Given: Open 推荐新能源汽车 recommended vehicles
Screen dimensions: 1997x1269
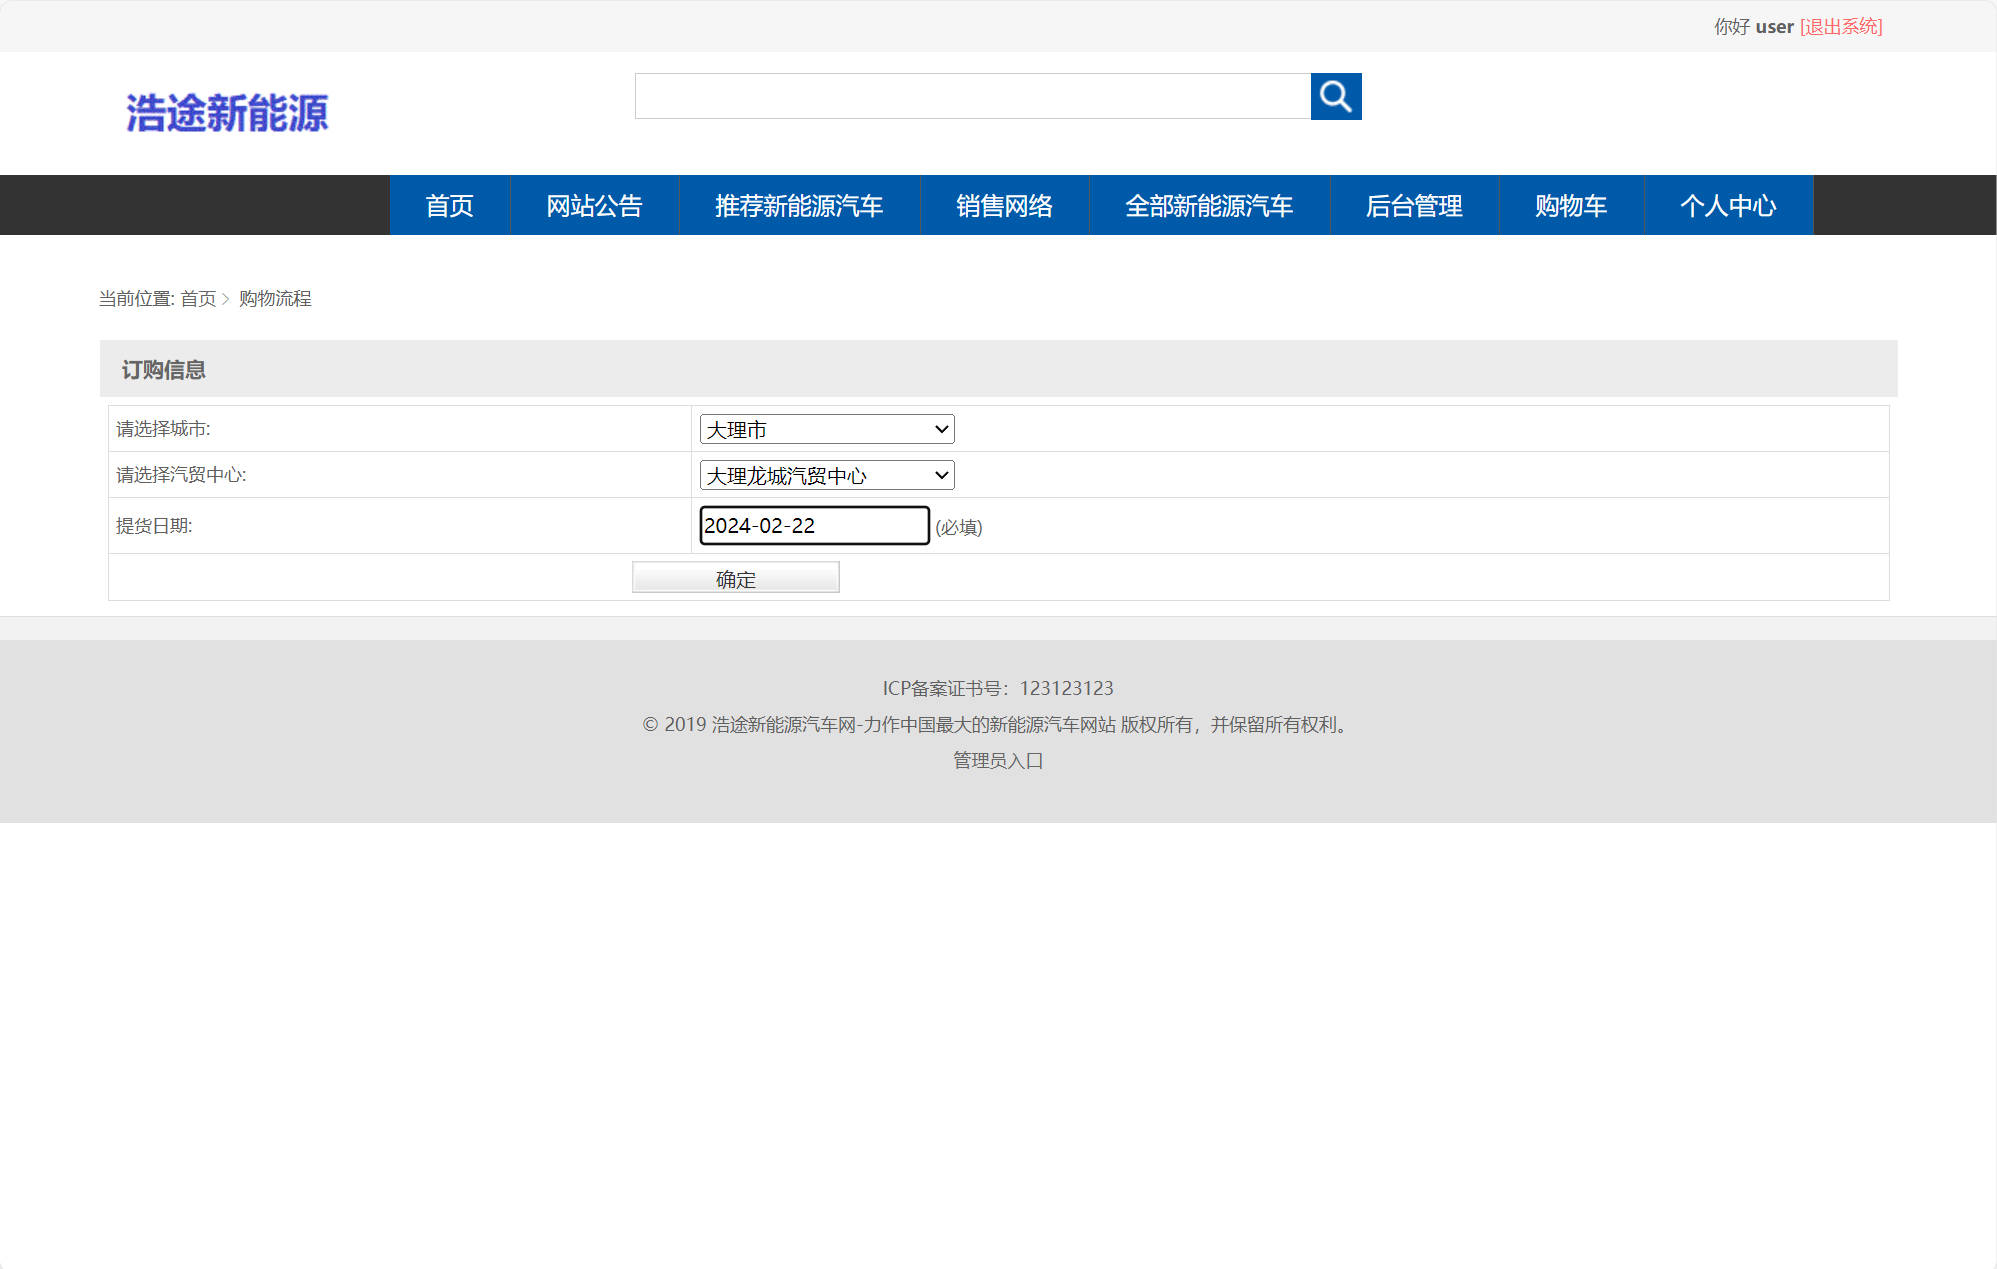Looking at the screenshot, I should 798,205.
